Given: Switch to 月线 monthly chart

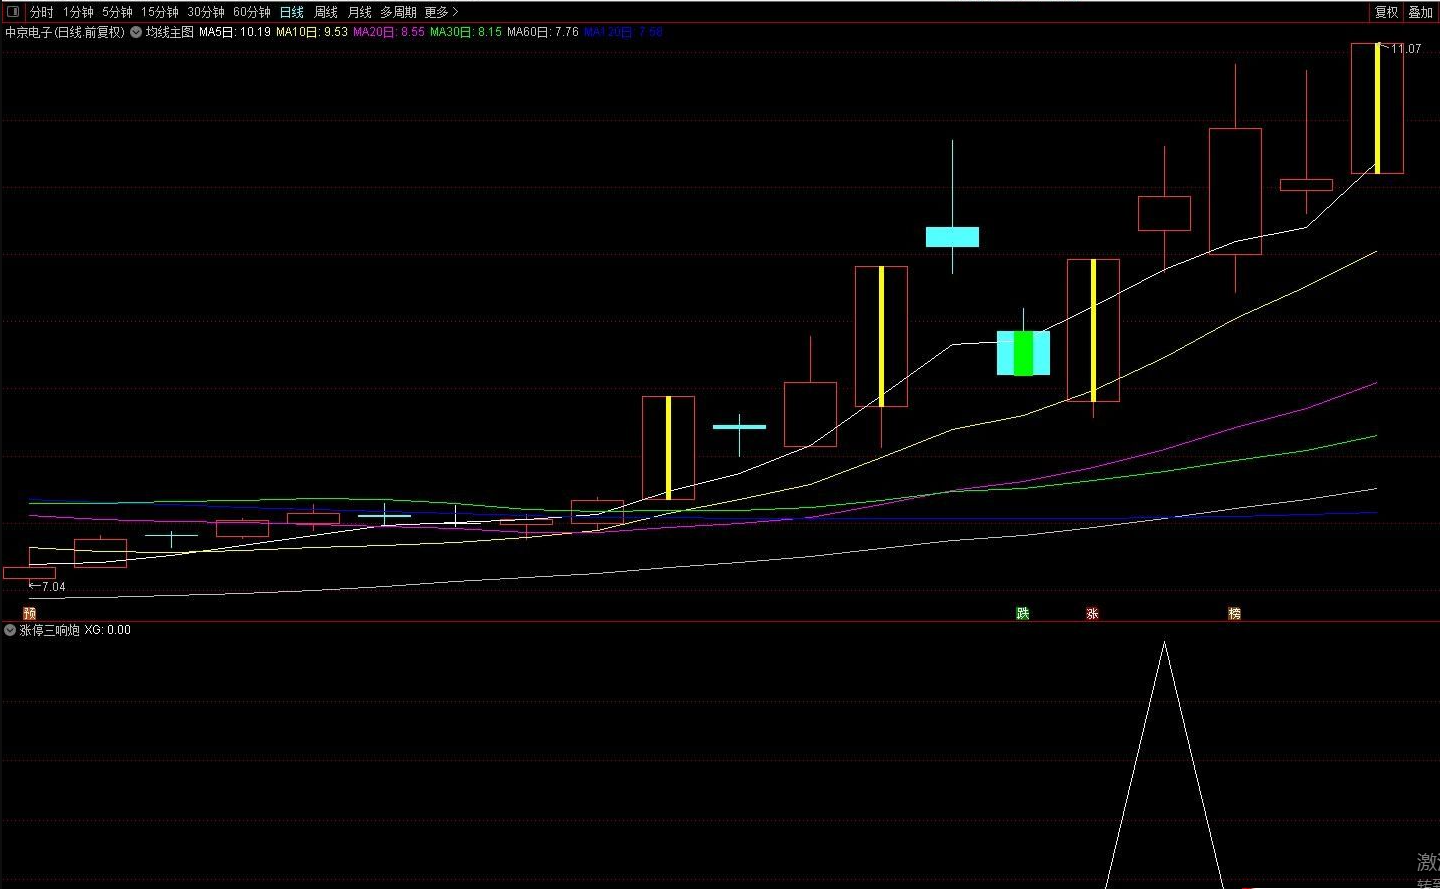Looking at the screenshot, I should pos(360,12).
